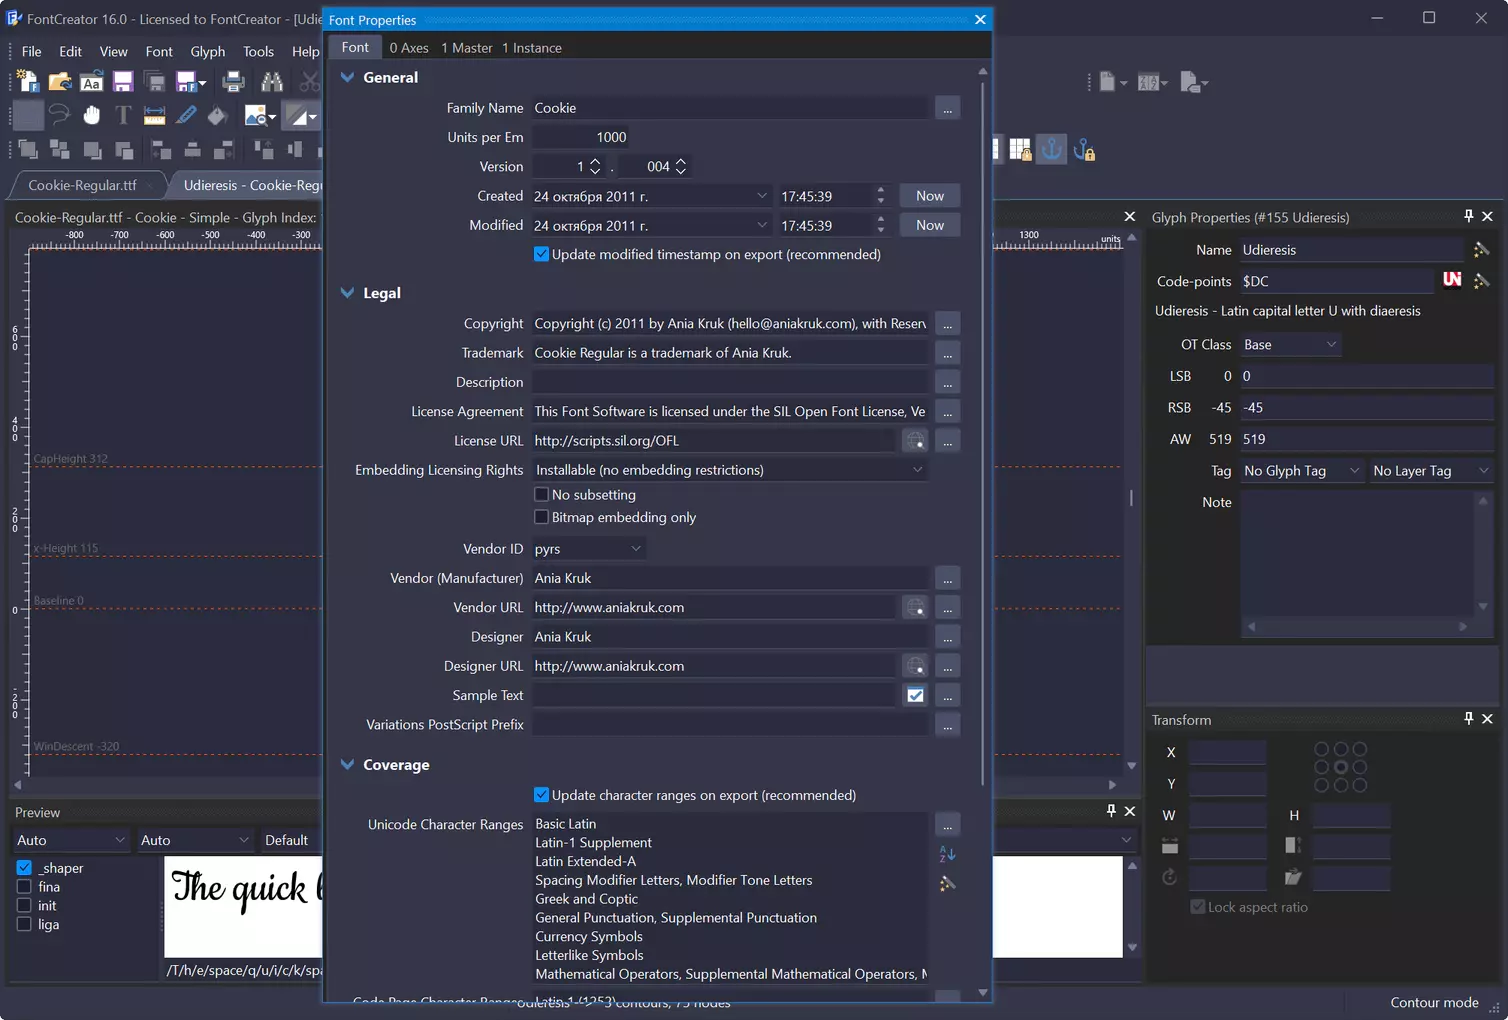1508x1020 pixels.
Task: Collapse the General section
Action: 347,77
